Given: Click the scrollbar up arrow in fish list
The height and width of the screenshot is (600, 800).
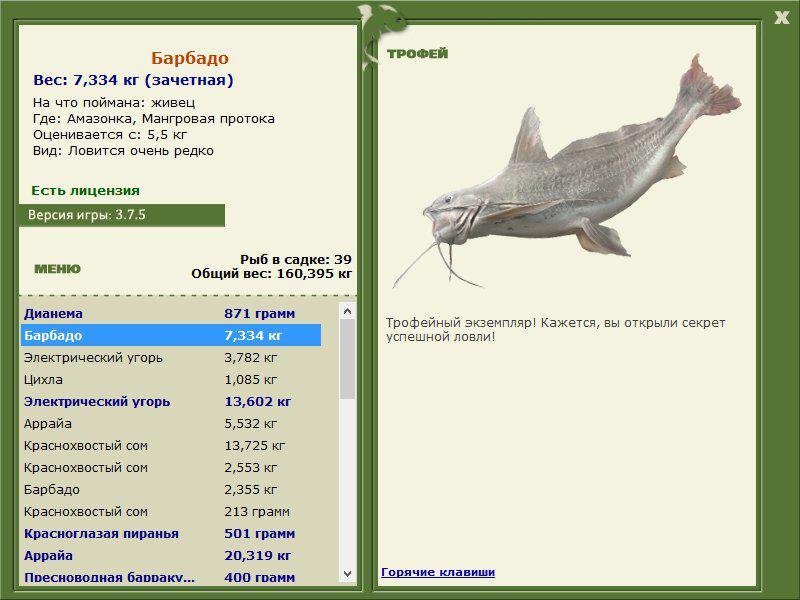Looking at the screenshot, I should 347,311.
